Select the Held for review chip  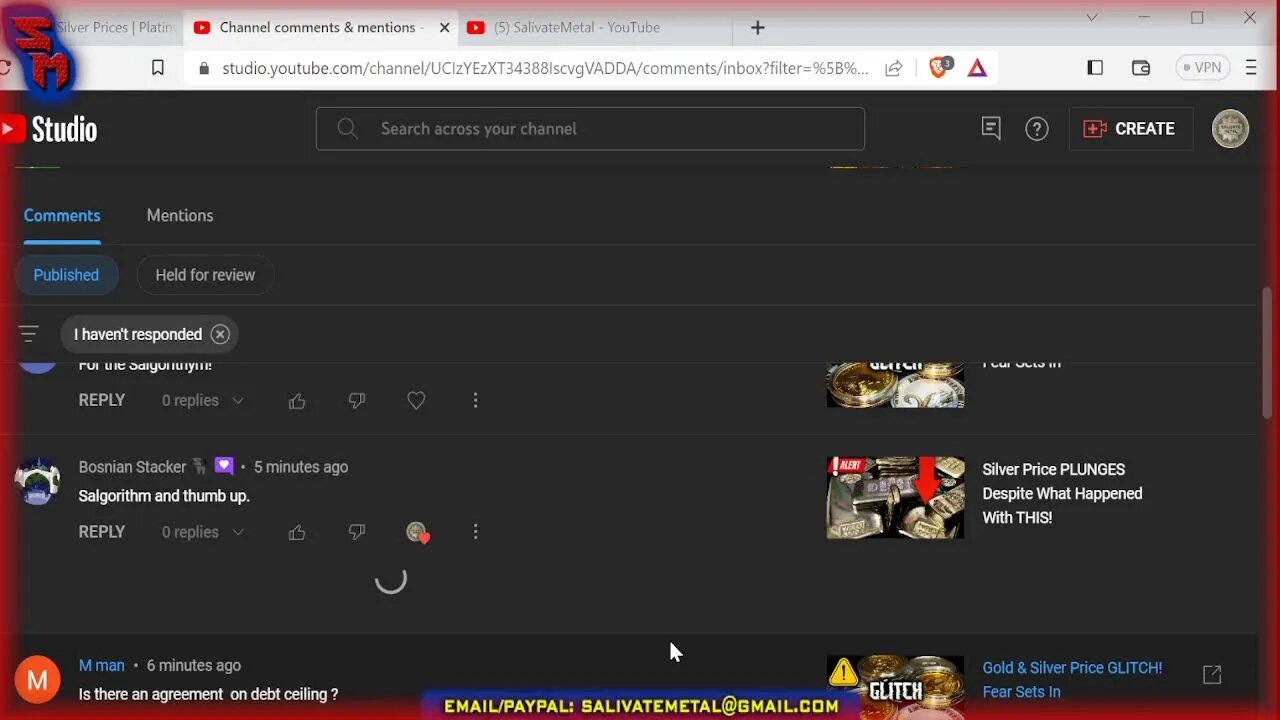[205, 275]
